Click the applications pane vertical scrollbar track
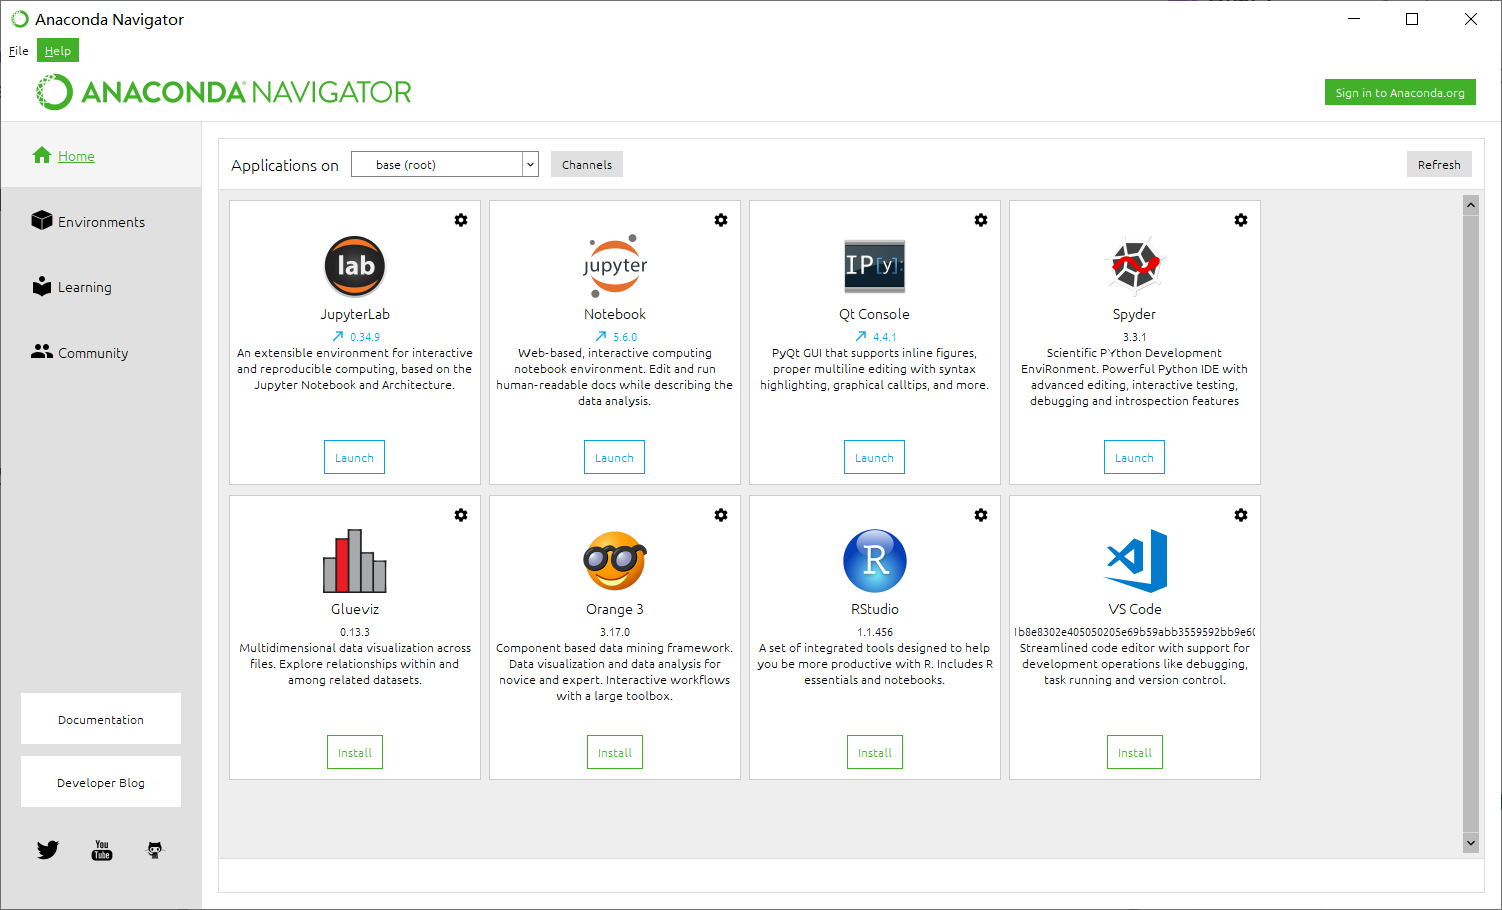The height and width of the screenshot is (910, 1502). tap(1470, 524)
